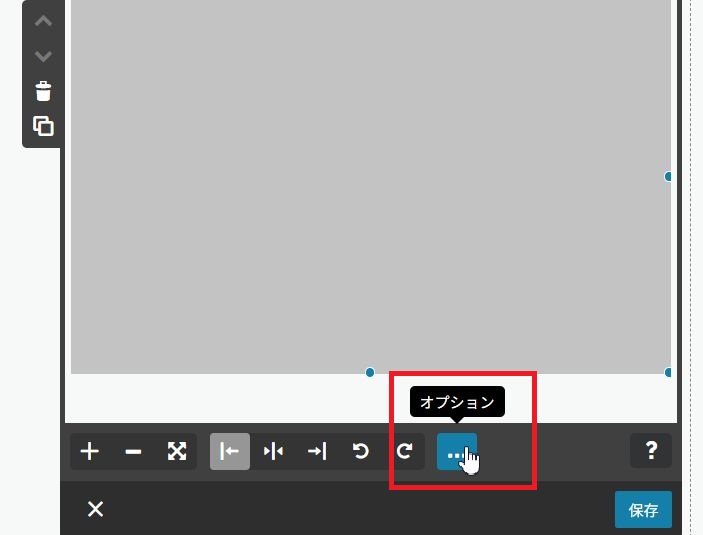Move block down with the chevron arrow
703x535 pixels.
[x=43, y=56]
